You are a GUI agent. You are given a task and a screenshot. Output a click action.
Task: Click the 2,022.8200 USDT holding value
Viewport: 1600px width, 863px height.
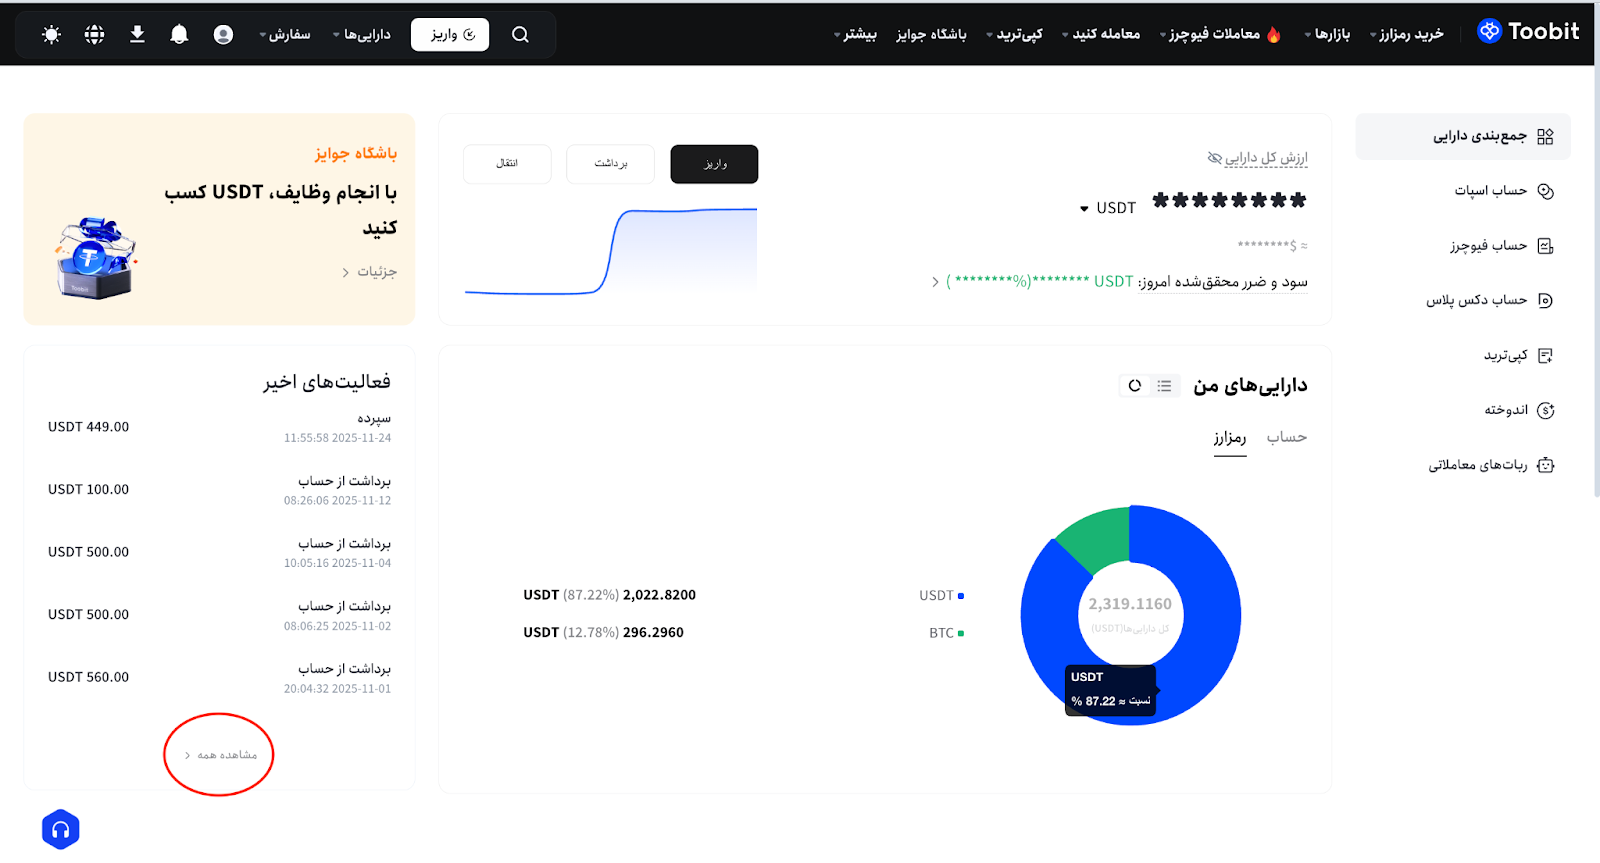(609, 595)
